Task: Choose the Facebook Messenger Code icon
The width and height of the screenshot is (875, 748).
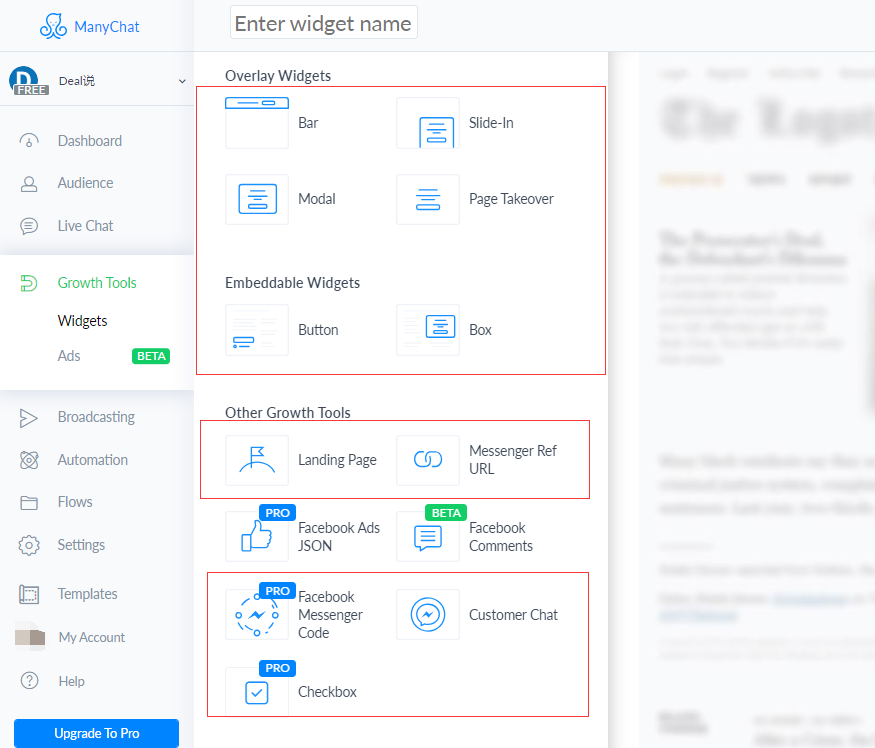Action: pos(257,615)
